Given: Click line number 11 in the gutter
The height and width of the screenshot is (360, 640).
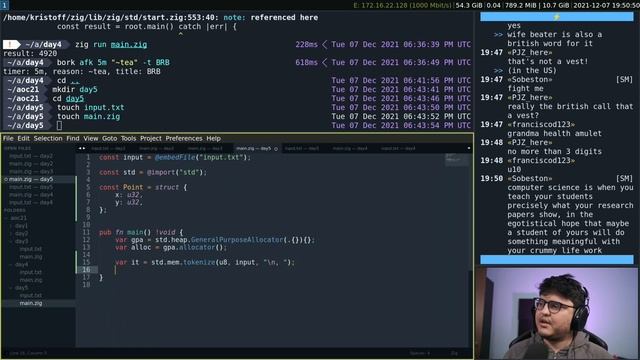Looking at the screenshot, I should [x=86, y=232].
